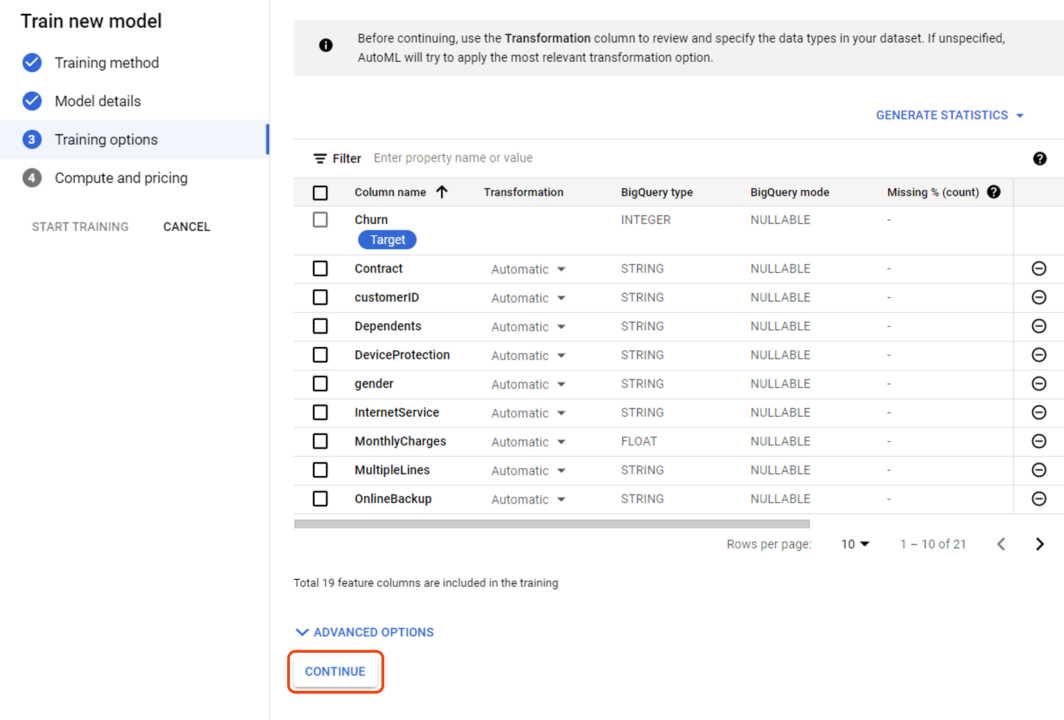Select the checkbox for the Churn row

321,219
